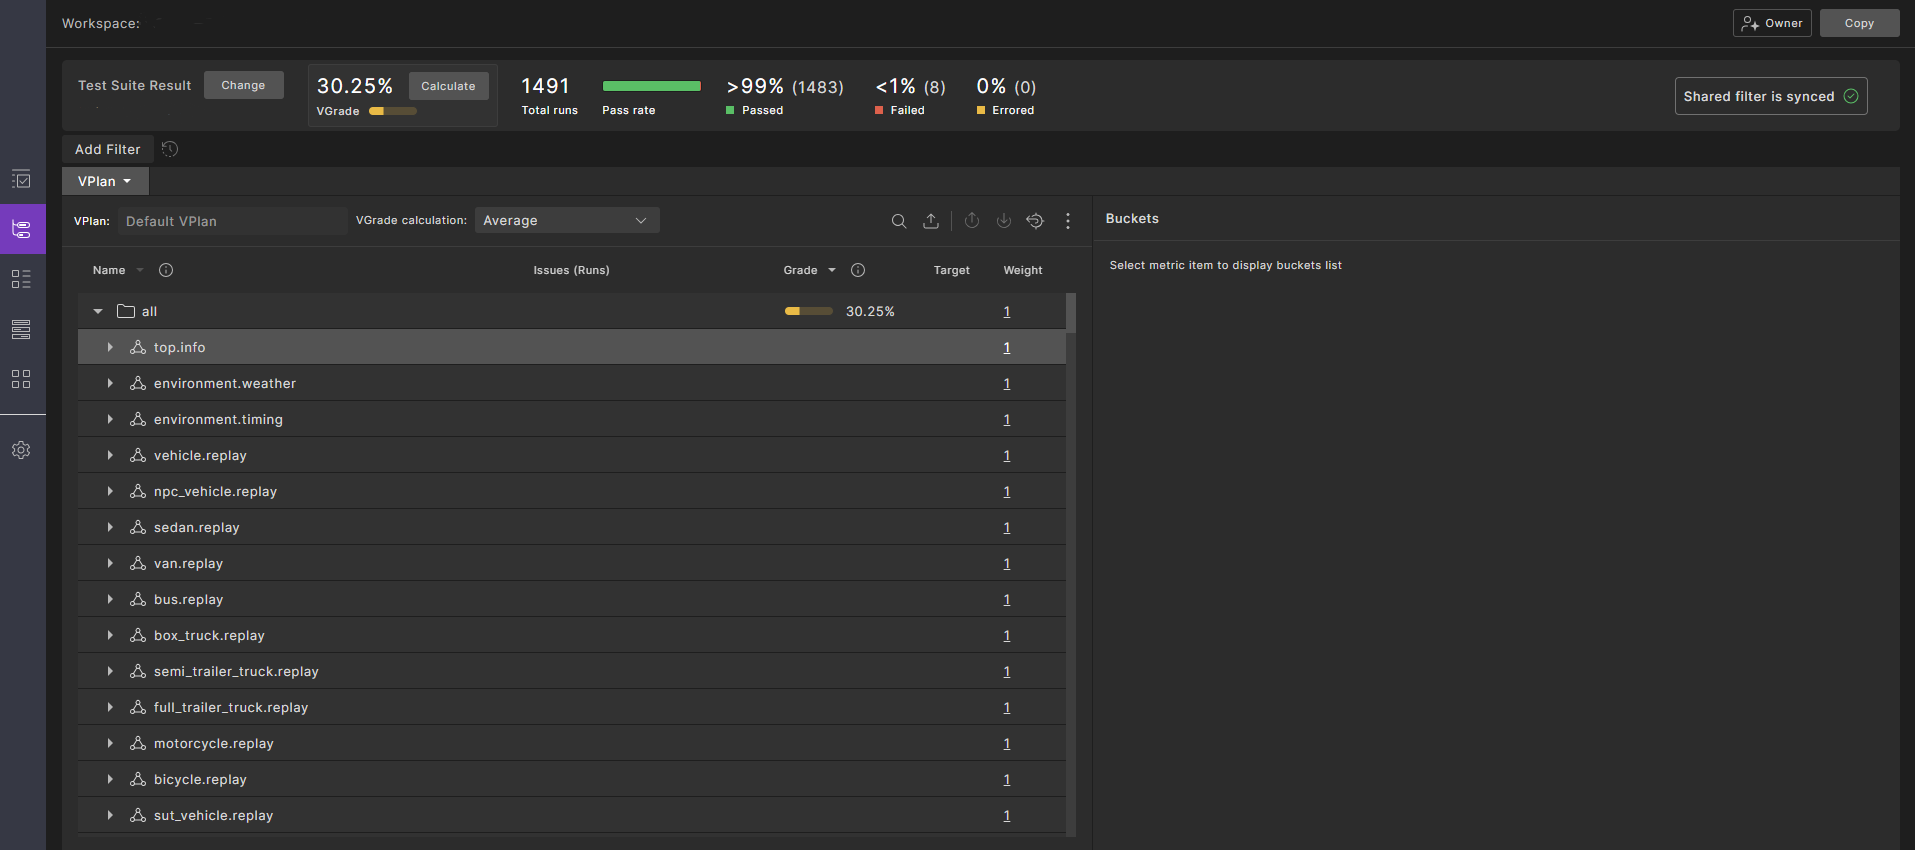The height and width of the screenshot is (850, 1915).
Task: Click the search magnifier in VPlan toolbar
Action: click(899, 221)
